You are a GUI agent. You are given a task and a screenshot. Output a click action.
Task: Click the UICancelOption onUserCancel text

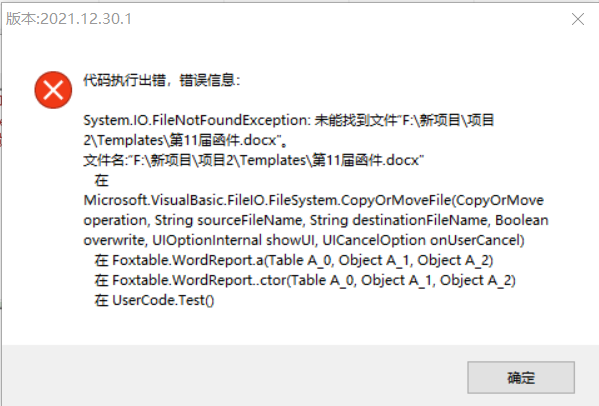423,240
